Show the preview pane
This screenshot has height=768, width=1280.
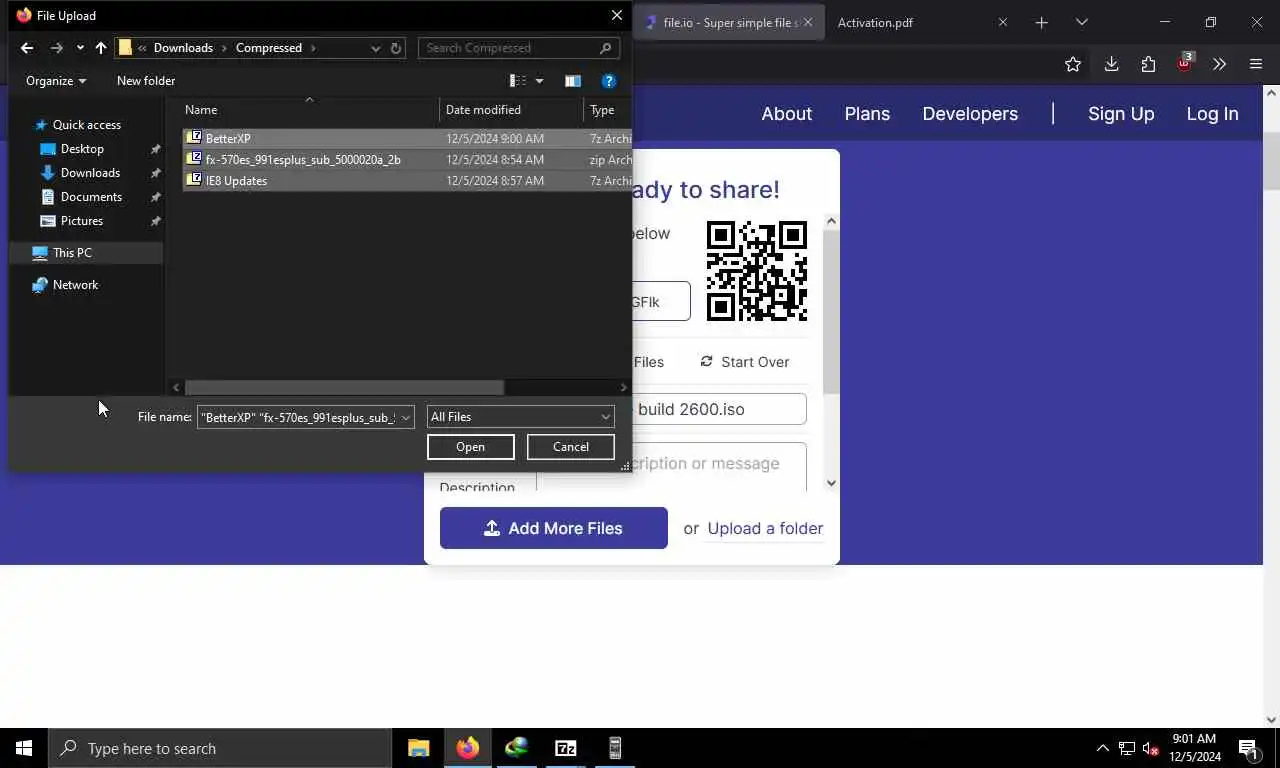click(x=573, y=81)
